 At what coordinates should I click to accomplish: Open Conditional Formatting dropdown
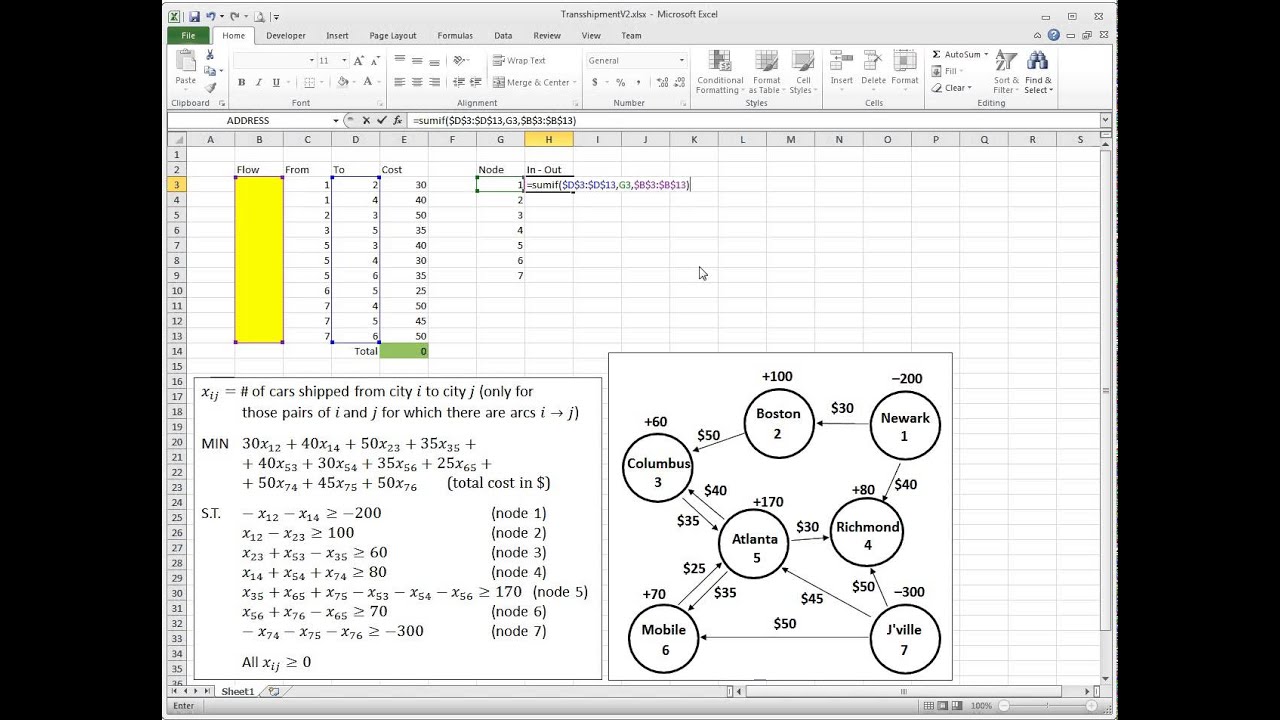coord(720,72)
